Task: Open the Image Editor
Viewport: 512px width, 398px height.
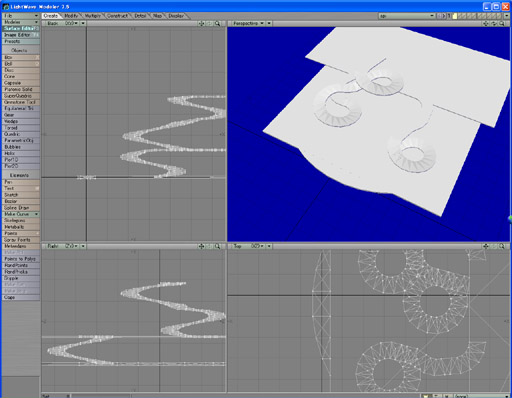Action: [x=21, y=35]
